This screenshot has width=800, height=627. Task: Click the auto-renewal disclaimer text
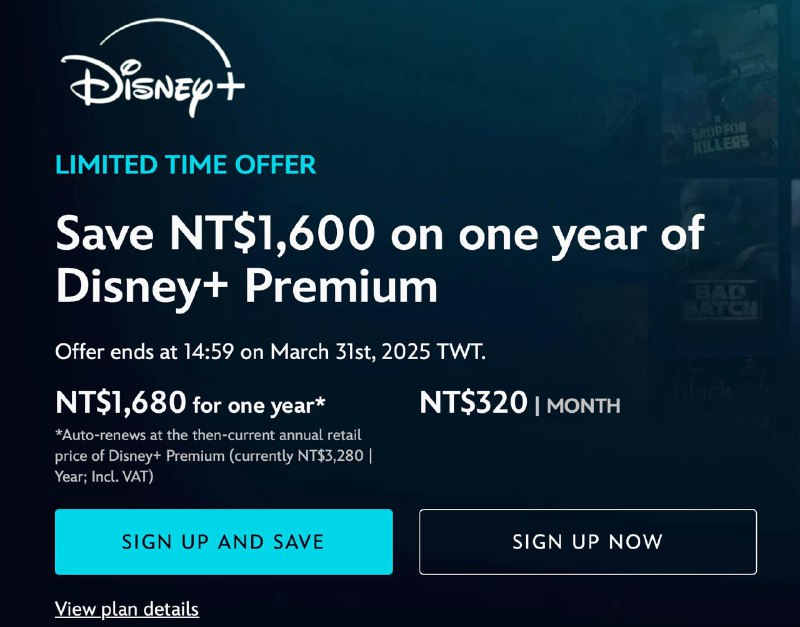click(x=210, y=457)
